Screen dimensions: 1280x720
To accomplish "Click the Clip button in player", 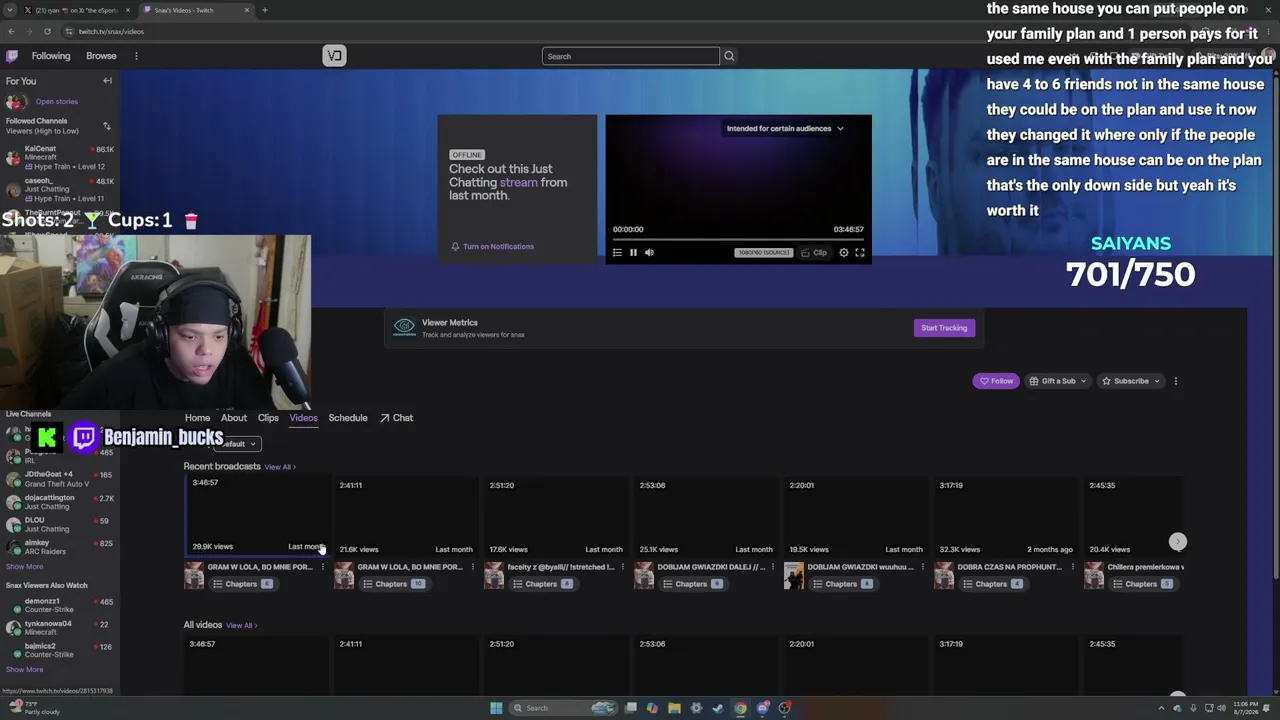I will [x=815, y=253].
